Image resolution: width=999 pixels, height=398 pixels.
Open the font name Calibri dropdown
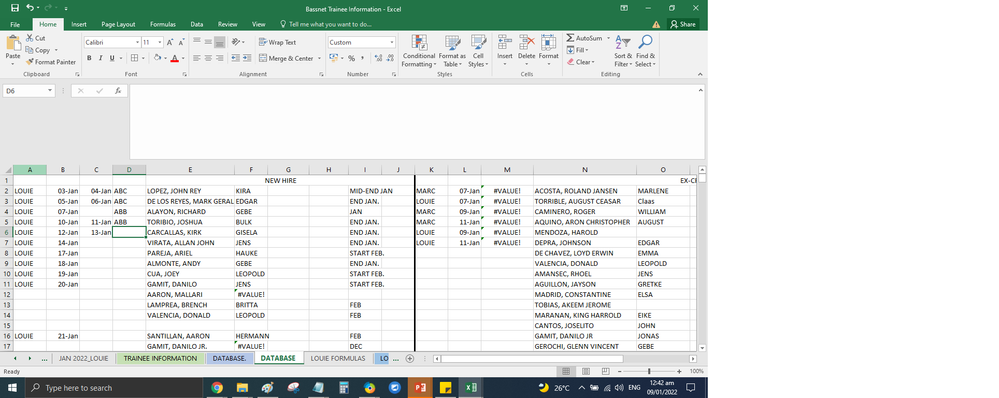click(137, 42)
